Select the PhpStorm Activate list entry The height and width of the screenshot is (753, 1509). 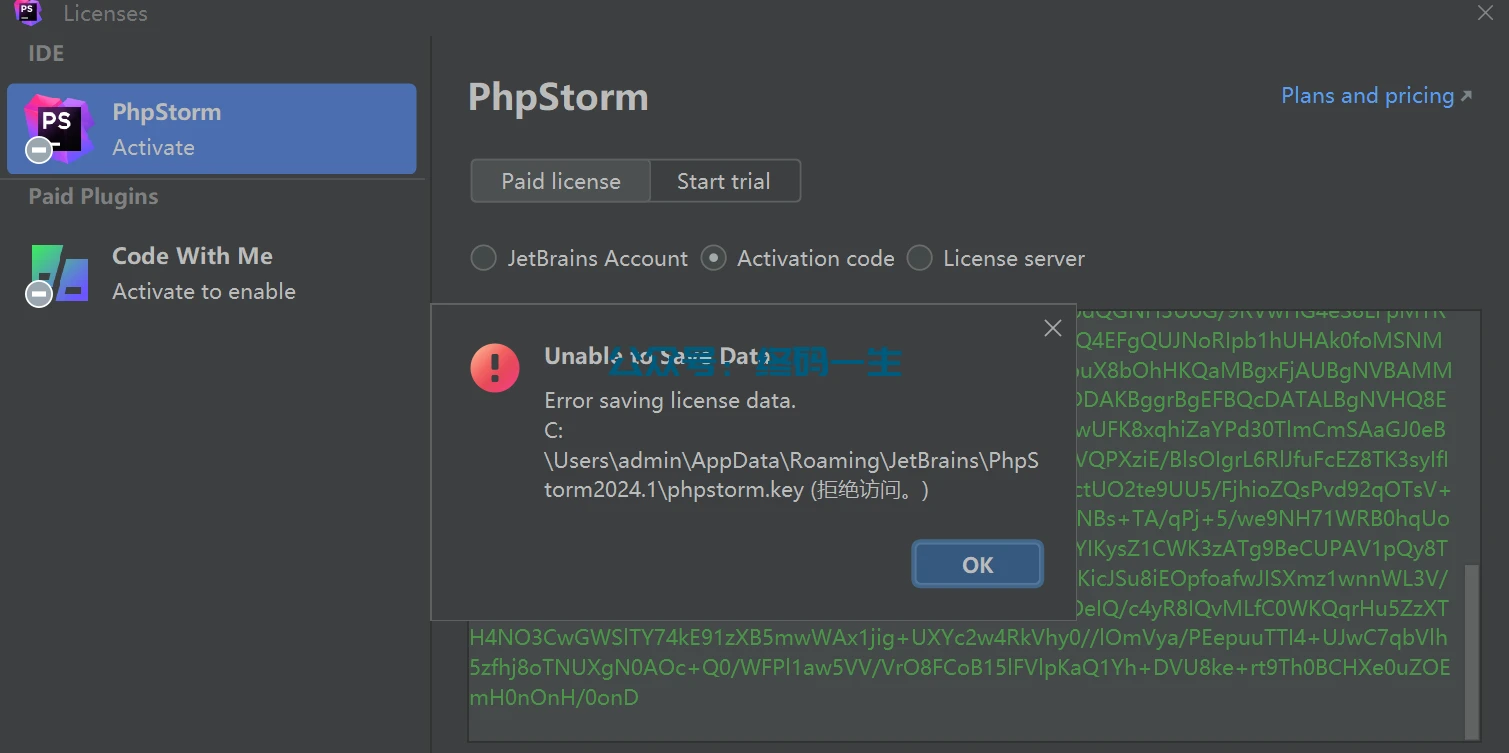coord(211,129)
